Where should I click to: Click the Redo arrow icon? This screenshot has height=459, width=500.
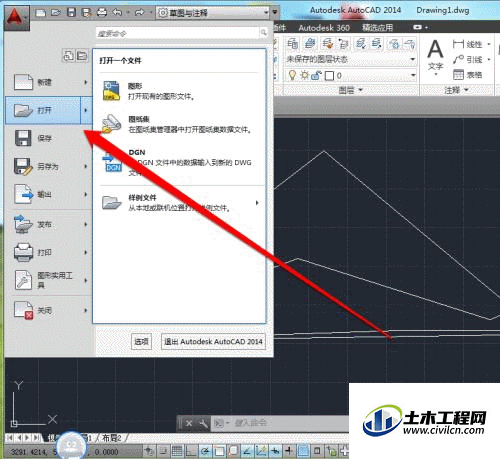click(x=139, y=13)
